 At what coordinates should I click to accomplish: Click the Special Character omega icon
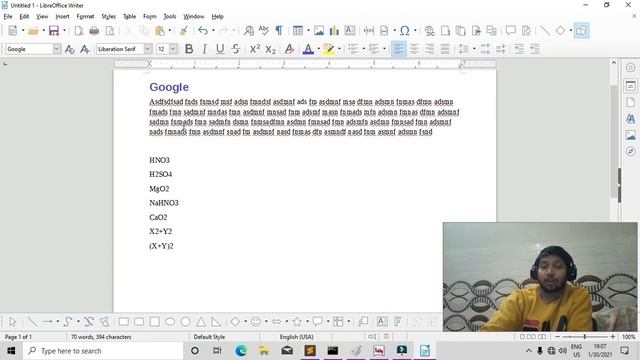point(404,31)
